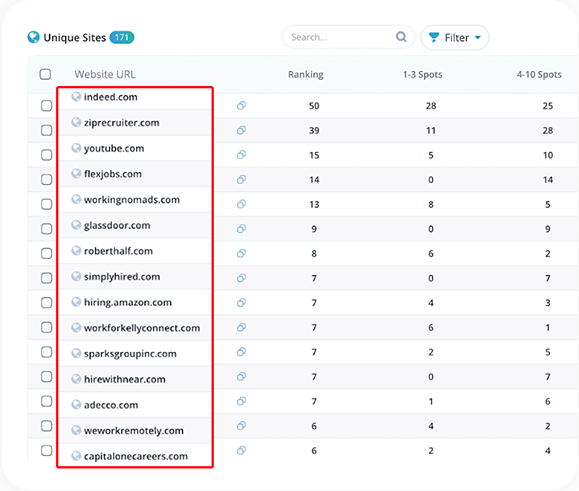Check the box for the roberthalf.com row
The width and height of the screenshot is (579, 491).
coord(47,253)
